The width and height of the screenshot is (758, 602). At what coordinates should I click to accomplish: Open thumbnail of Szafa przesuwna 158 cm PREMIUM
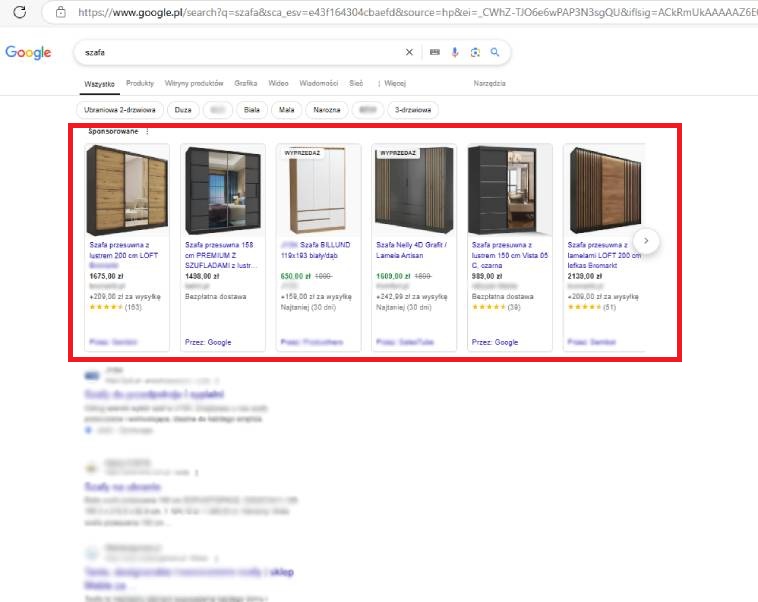(223, 190)
